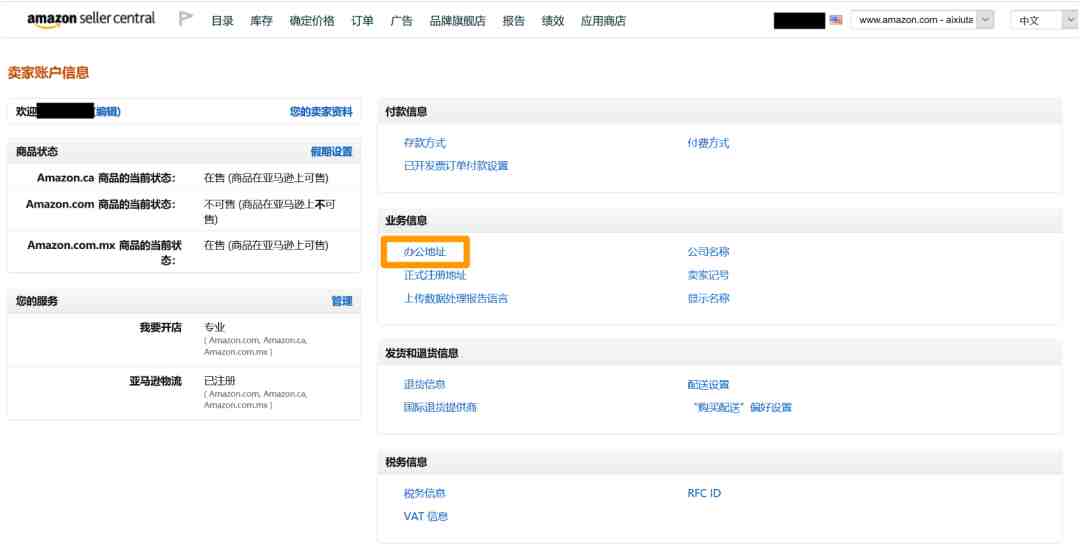Viewport: 1080px width, 554px height.
Task: Open 显示名称 link
Action: pos(708,298)
